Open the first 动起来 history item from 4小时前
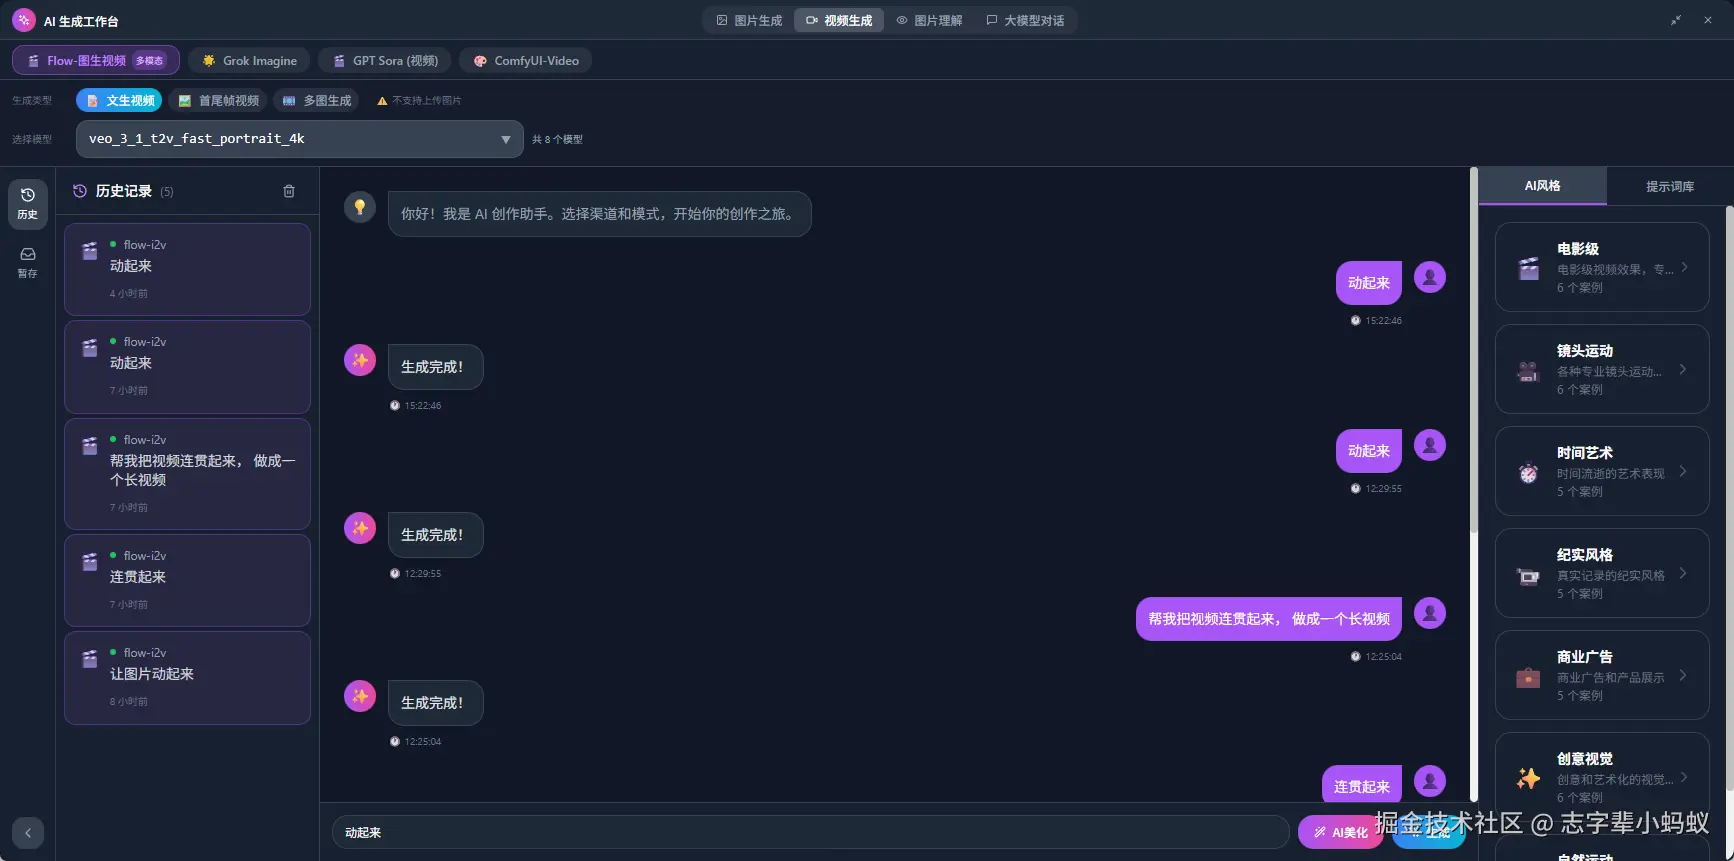Viewport: 1734px width, 861px height. click(x=187, y=269)
